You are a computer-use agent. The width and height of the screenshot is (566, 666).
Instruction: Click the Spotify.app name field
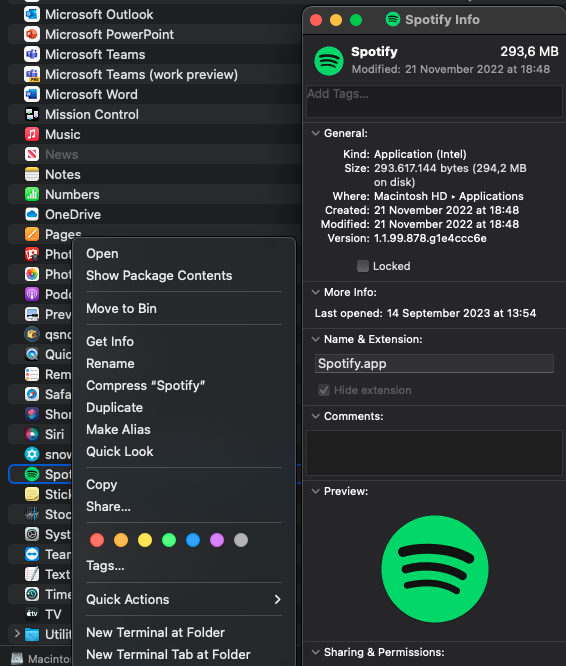point(434,364)
